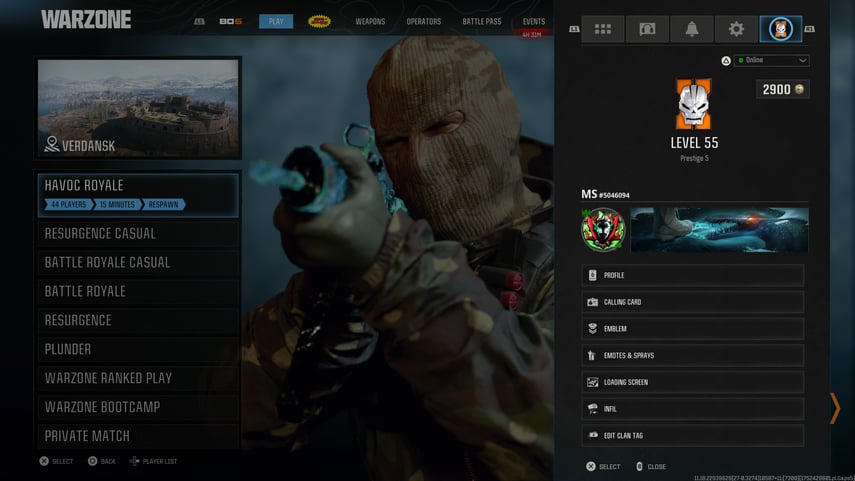The height and width of the screenshot is (481, 855).
Task: Expand the Online status dropdown
Action: point(771,60)
